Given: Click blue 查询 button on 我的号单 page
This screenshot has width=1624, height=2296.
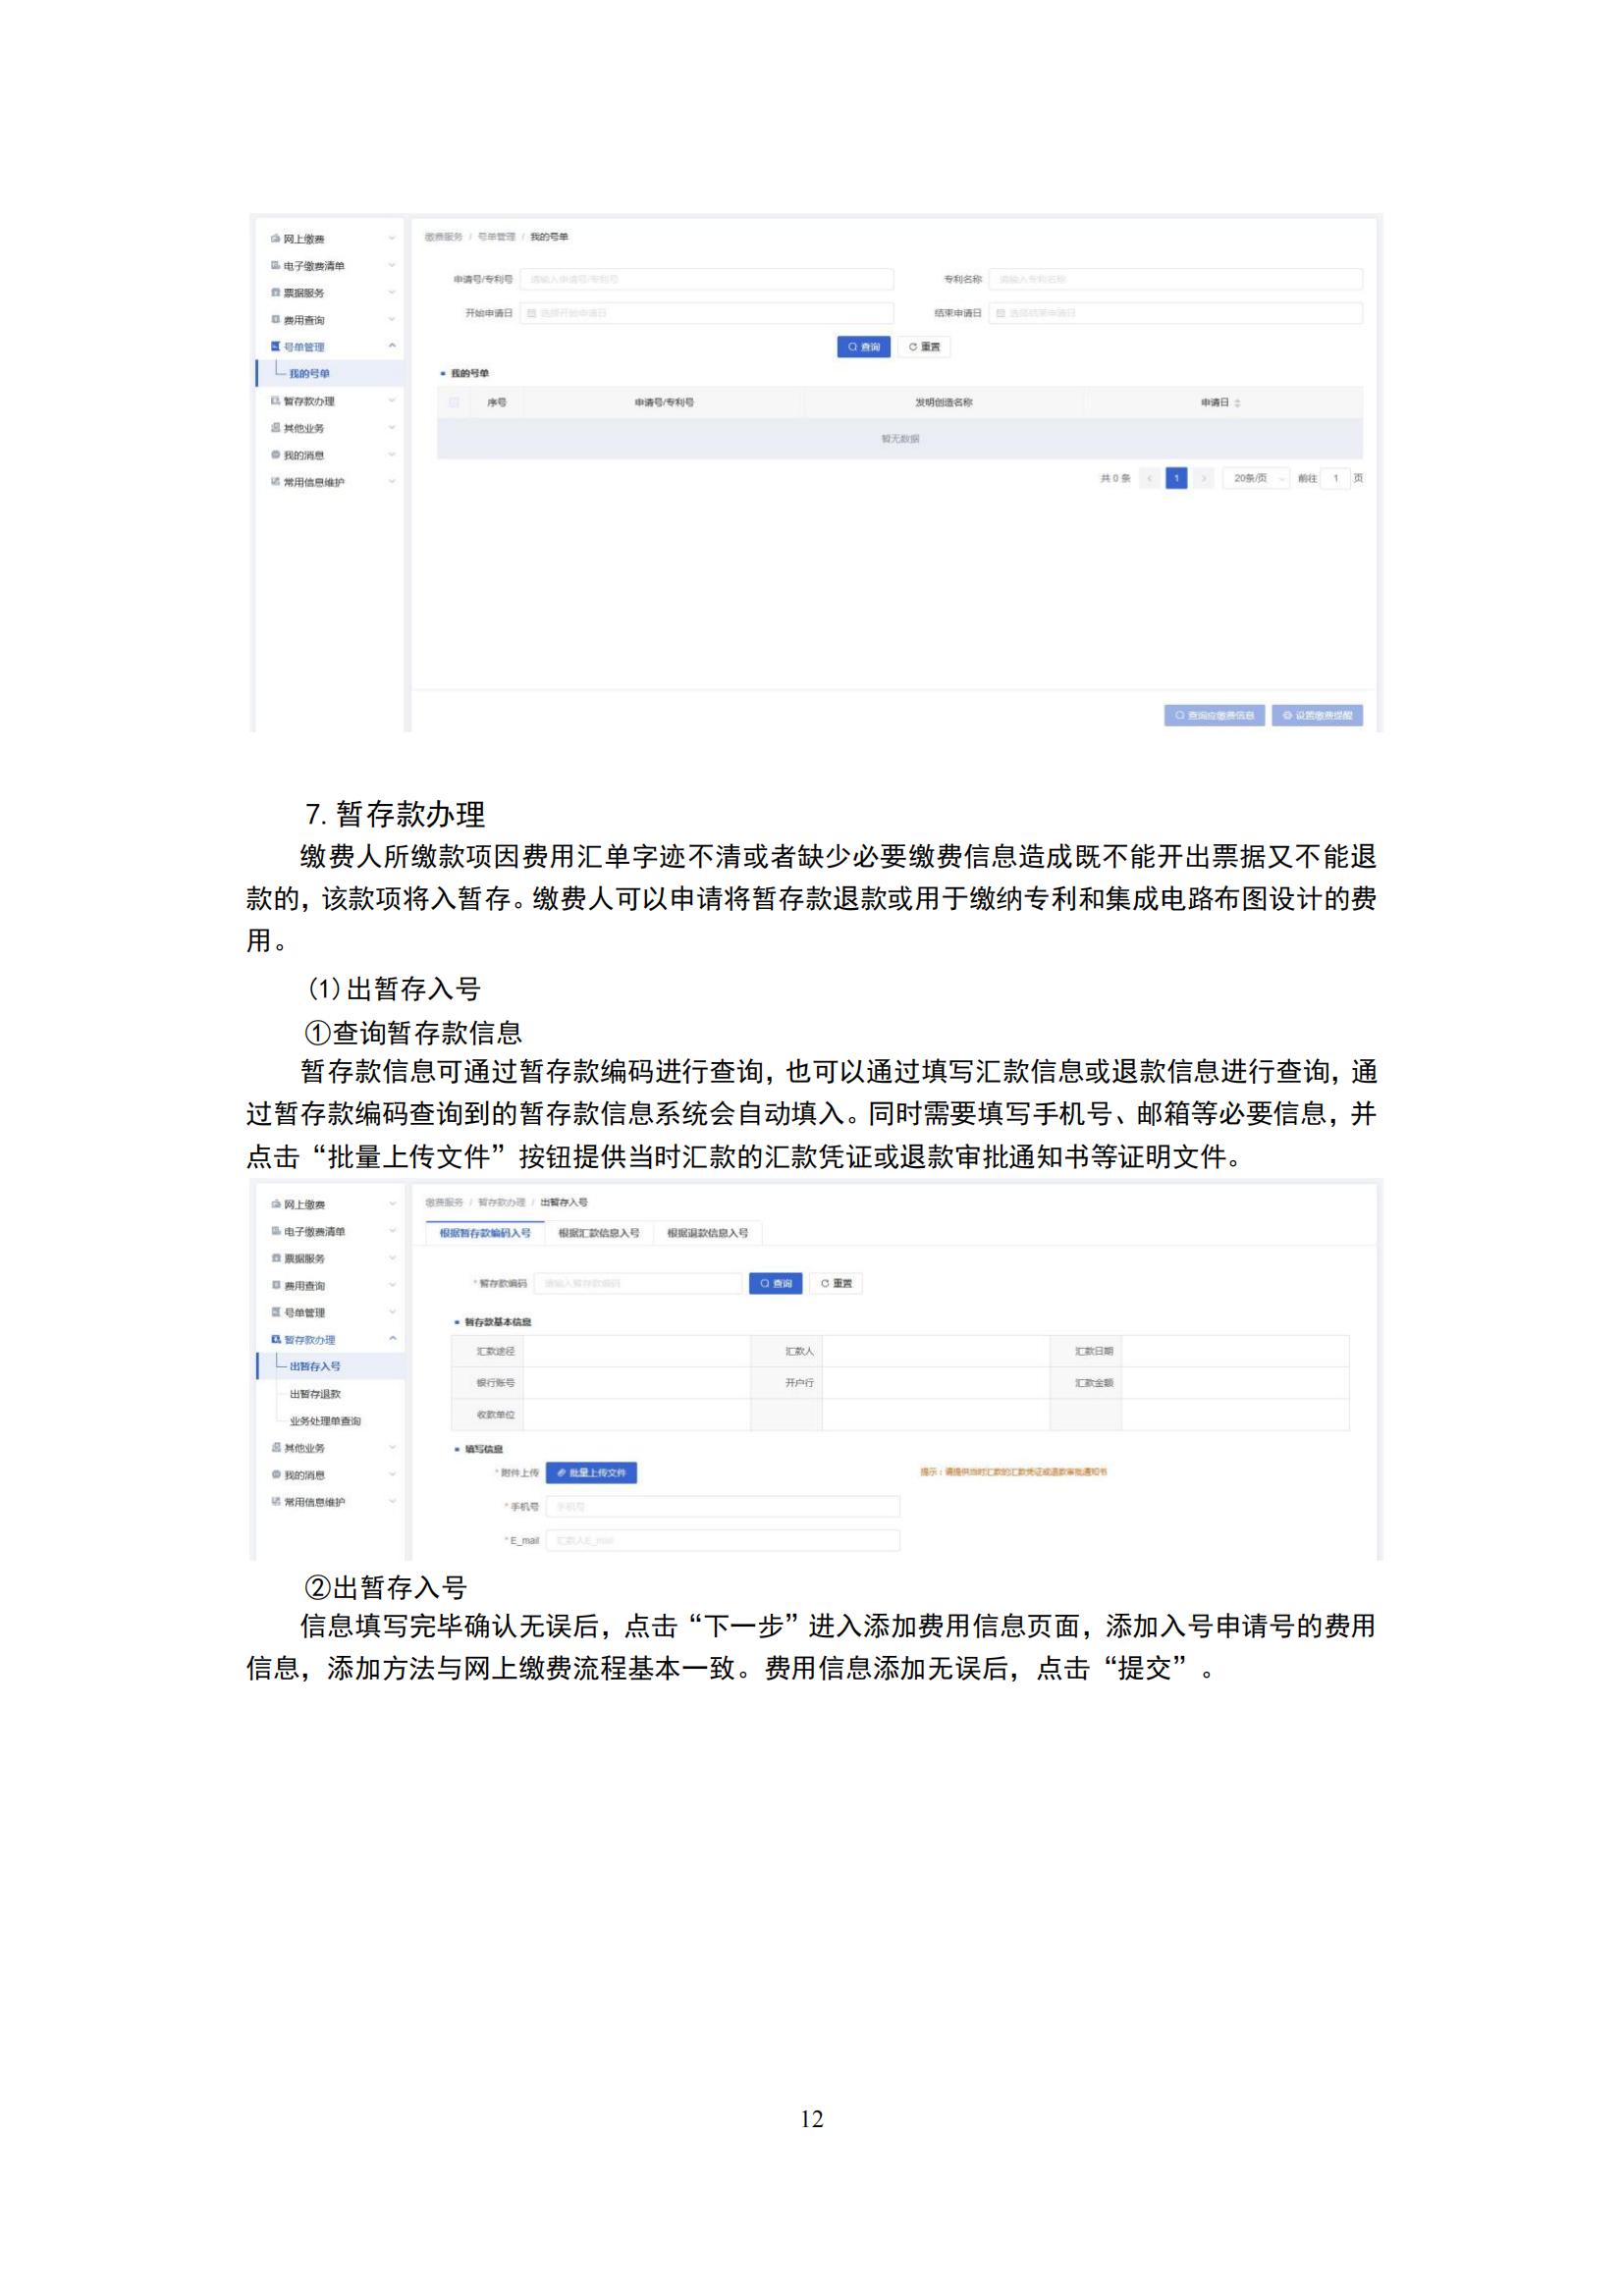Looking at the screenshot, I should pos(864,347).
